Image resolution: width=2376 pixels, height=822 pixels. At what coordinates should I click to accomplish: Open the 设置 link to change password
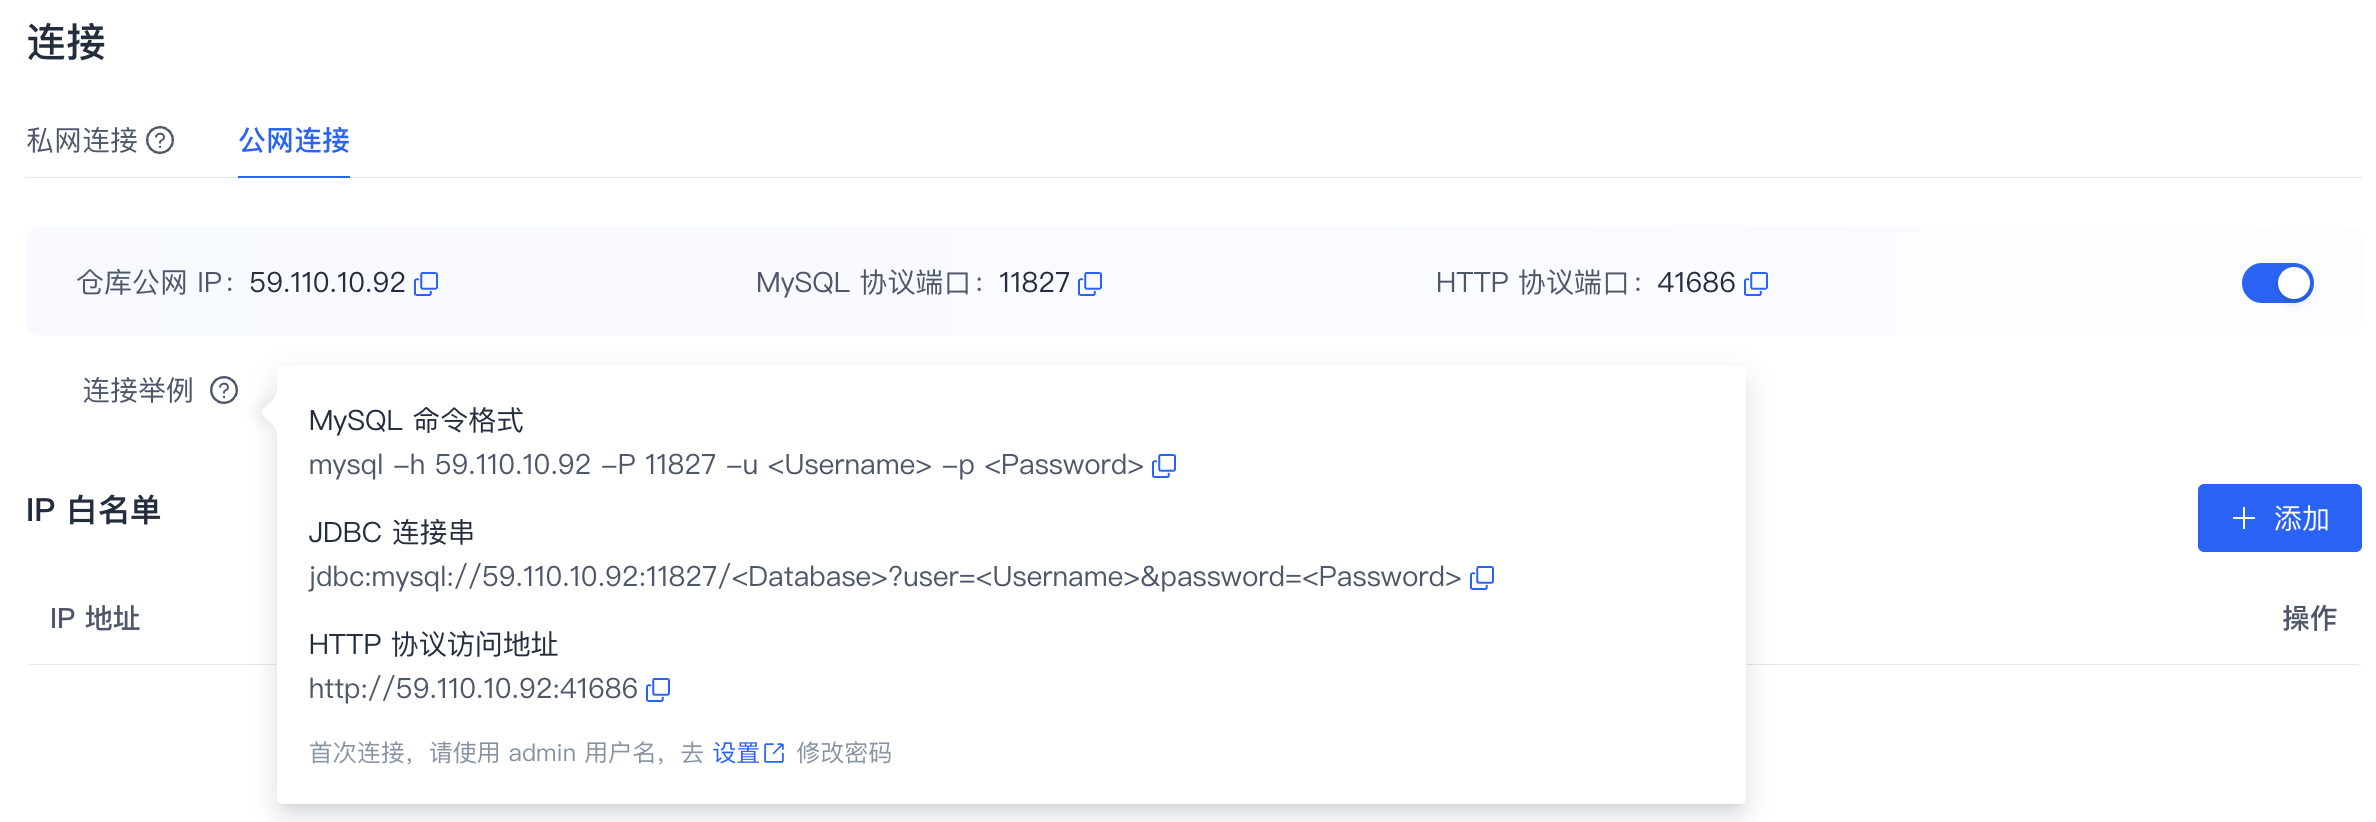737,753
